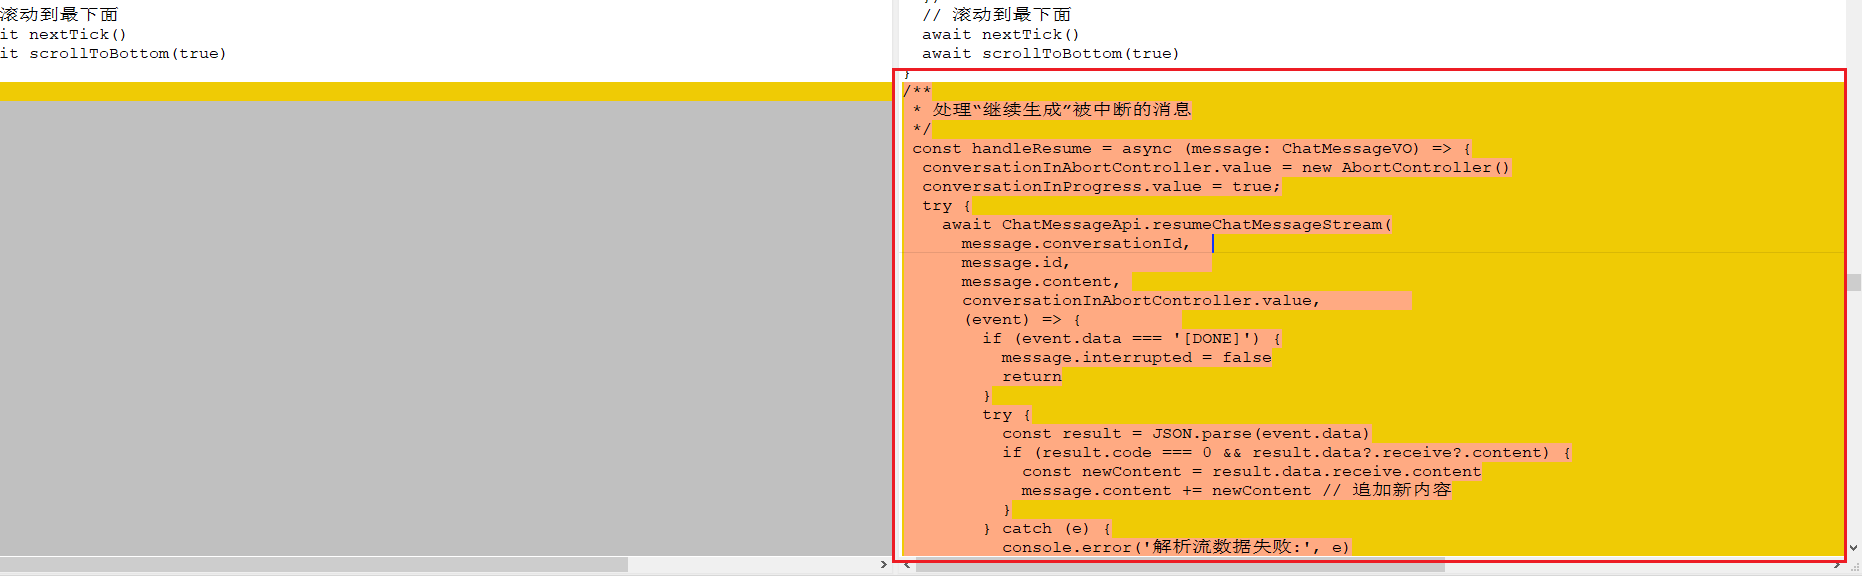Click the argument line 'conversationInAbortController.value,'
The image size is (1862, 576).
(1141, 300)
